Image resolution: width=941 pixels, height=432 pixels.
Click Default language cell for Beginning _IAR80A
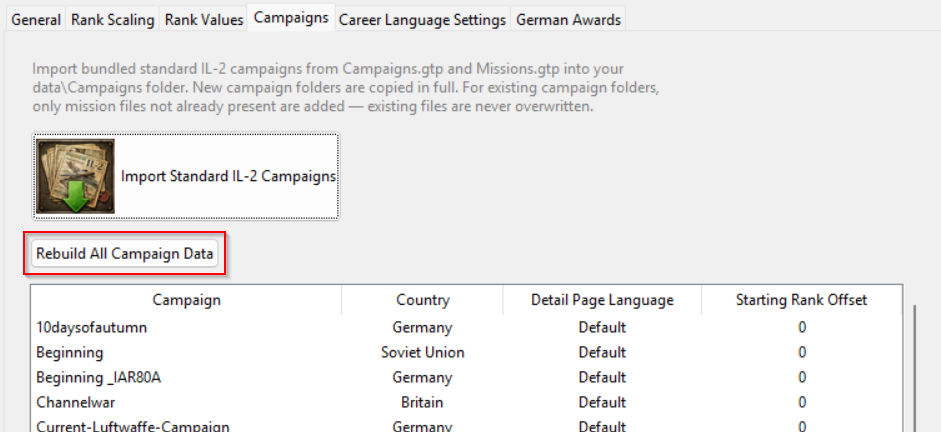(x=602, y=377)
